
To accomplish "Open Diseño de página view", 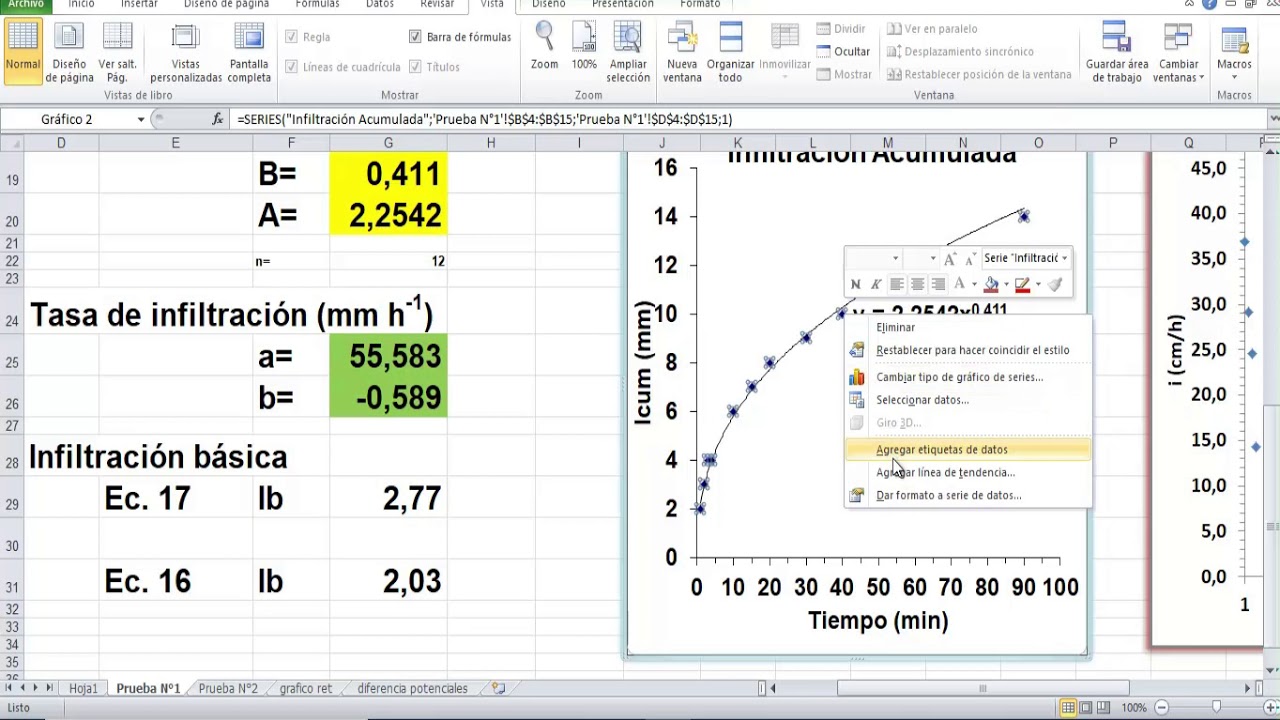I will (x=70, y=51).
